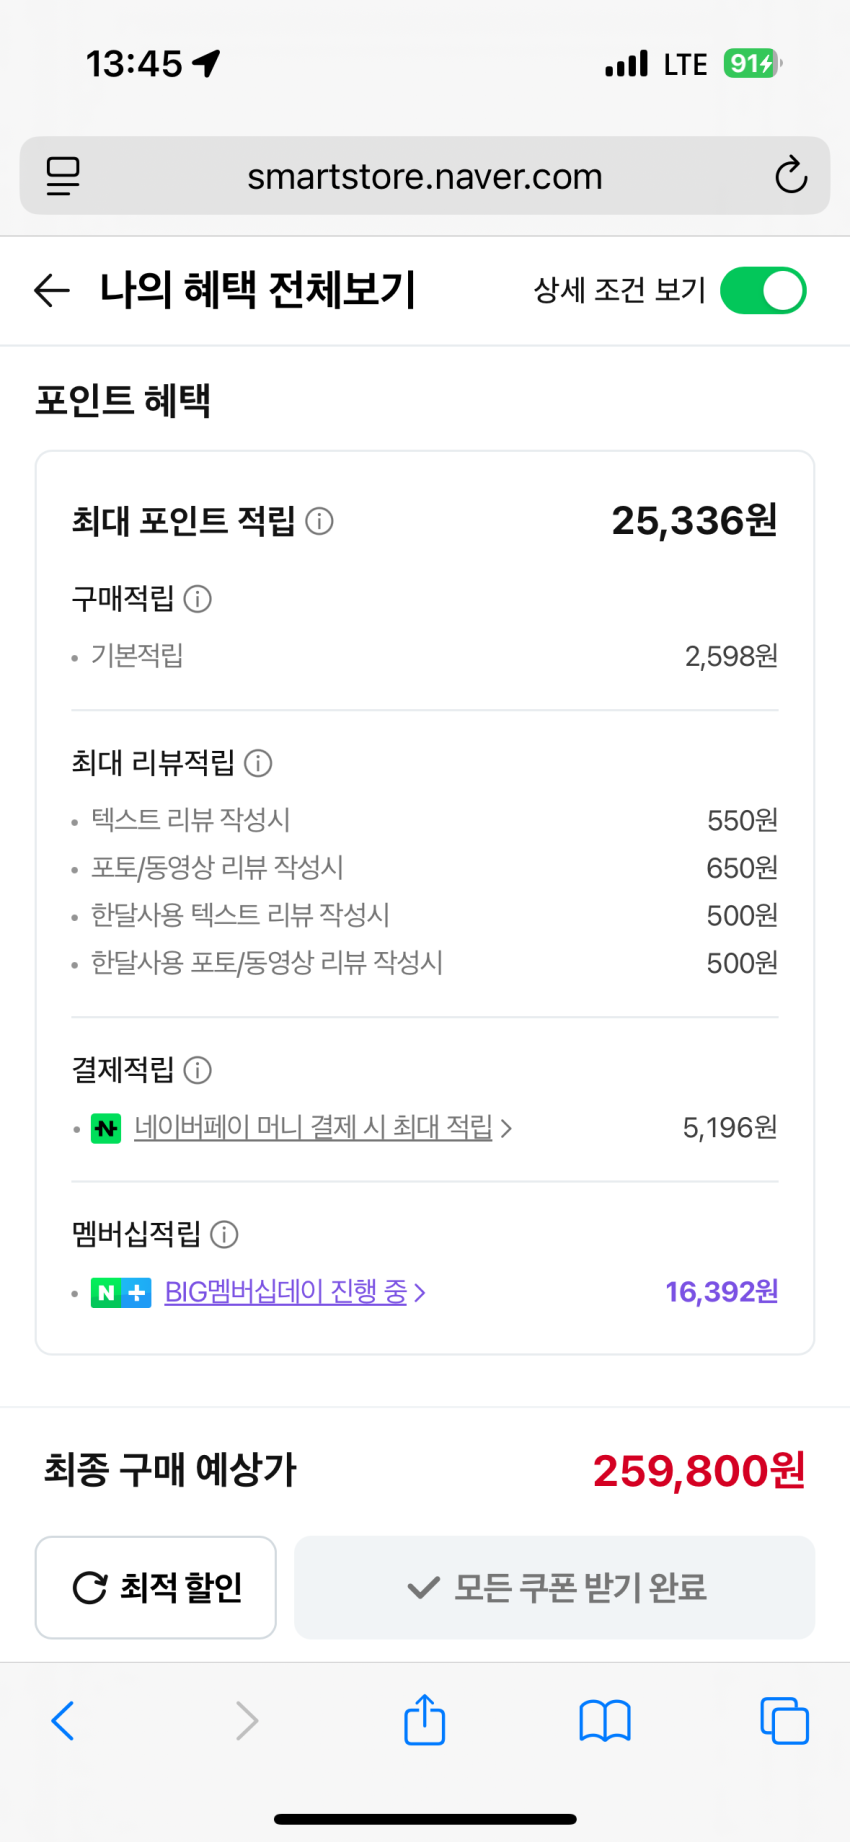Open the Safari tabs overview icon

click(x=784, y=1721)
